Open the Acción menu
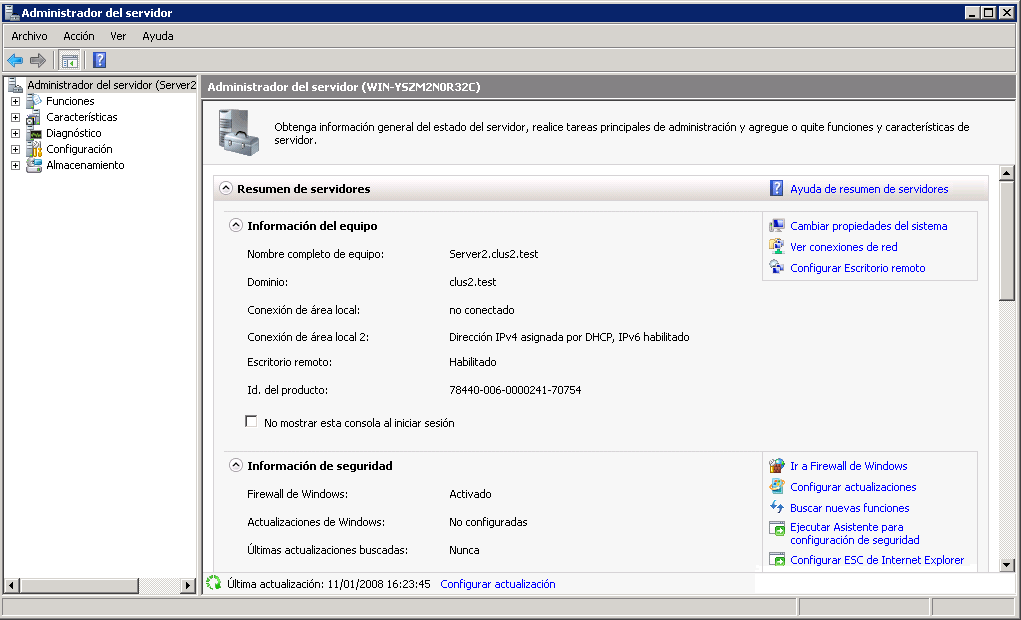This screenshot has width=1021, height=620. [79, 36]
